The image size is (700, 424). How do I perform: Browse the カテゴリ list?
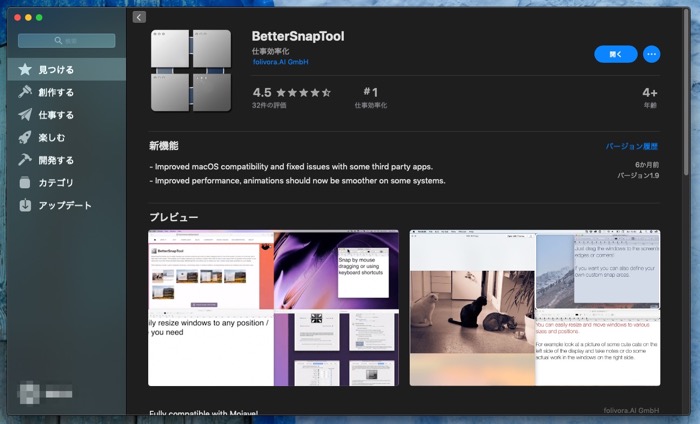pyautogui.click(x=67, y=183)
